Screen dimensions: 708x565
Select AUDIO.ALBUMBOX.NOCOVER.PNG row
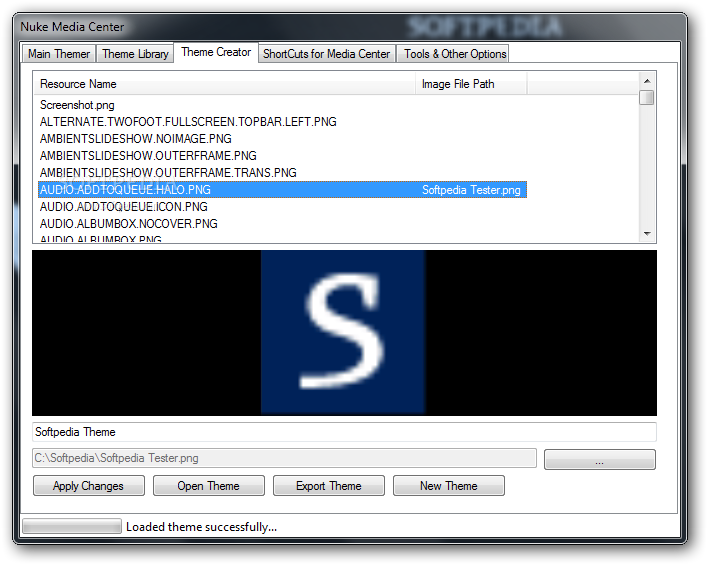coord(282,224)
